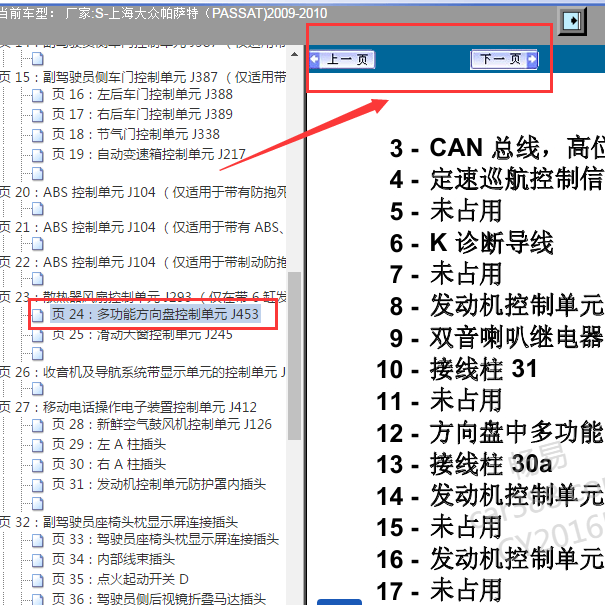This screenshot has height=605, width=605.
Task: Click the panel toggle arrow icon at top right
Action: pos(573,21)
